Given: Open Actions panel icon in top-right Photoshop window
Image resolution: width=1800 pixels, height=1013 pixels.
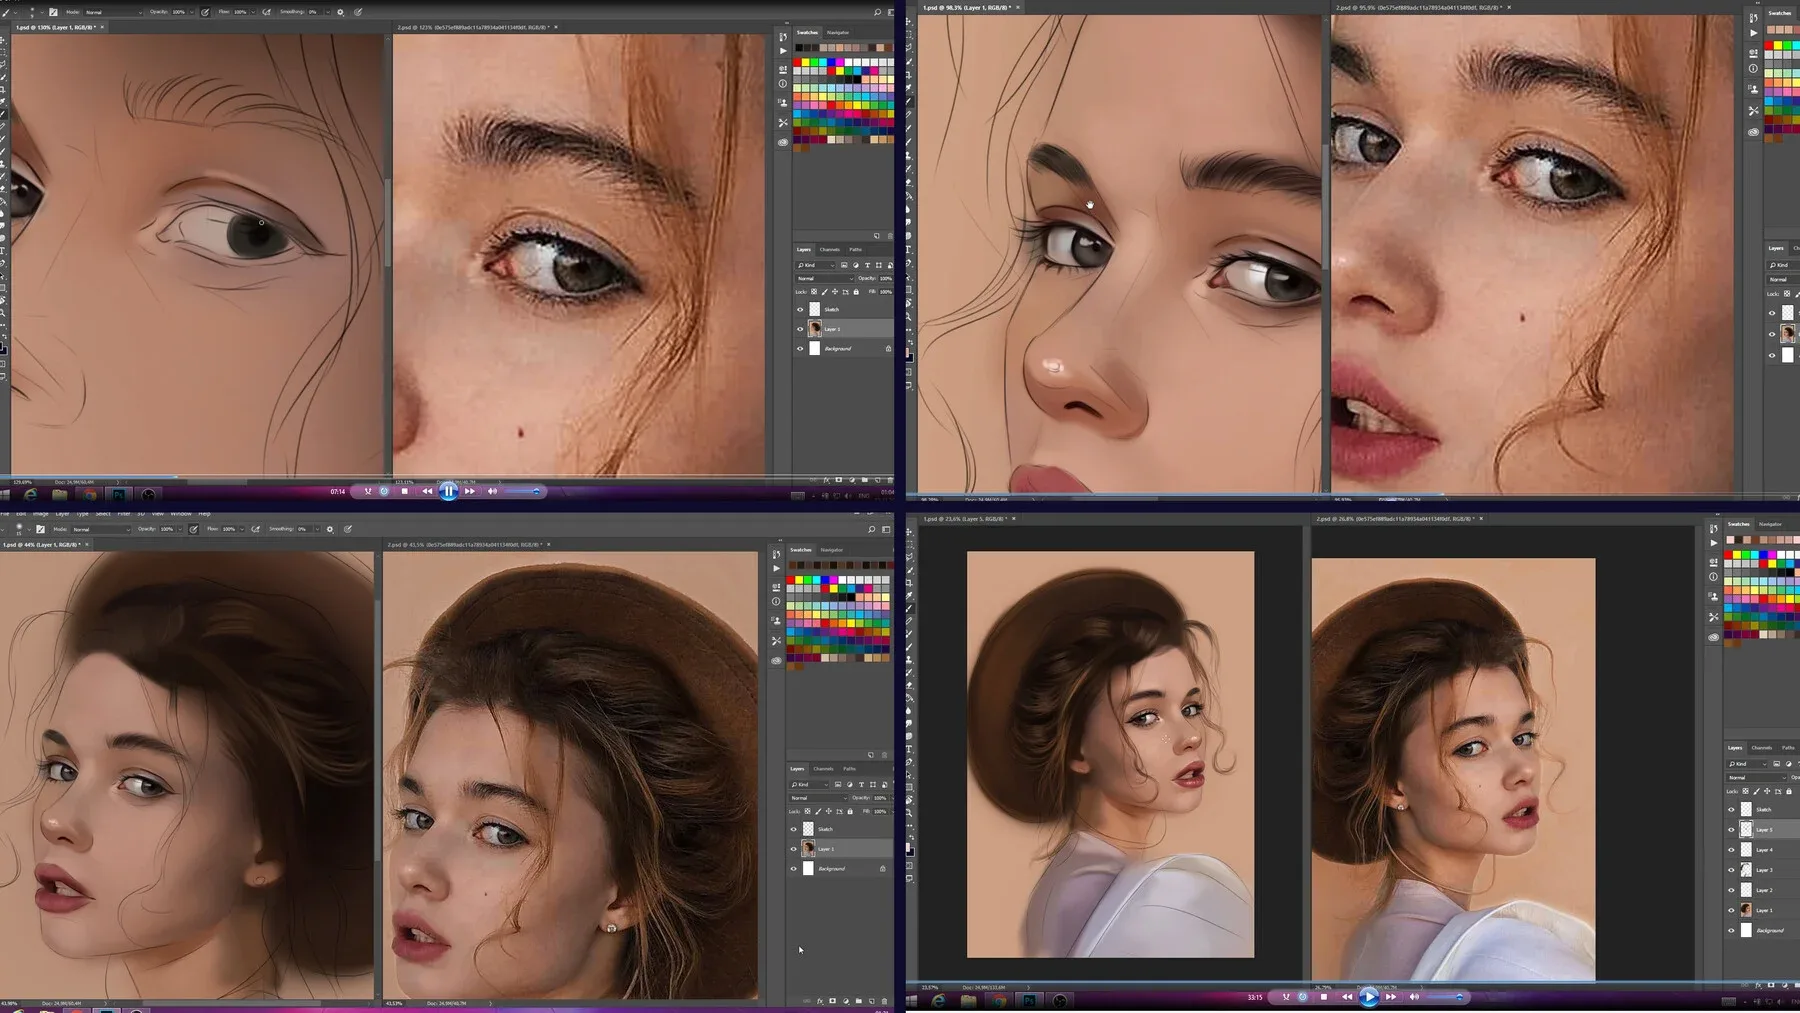Looking at the screenshot, I should point(1753,33).
